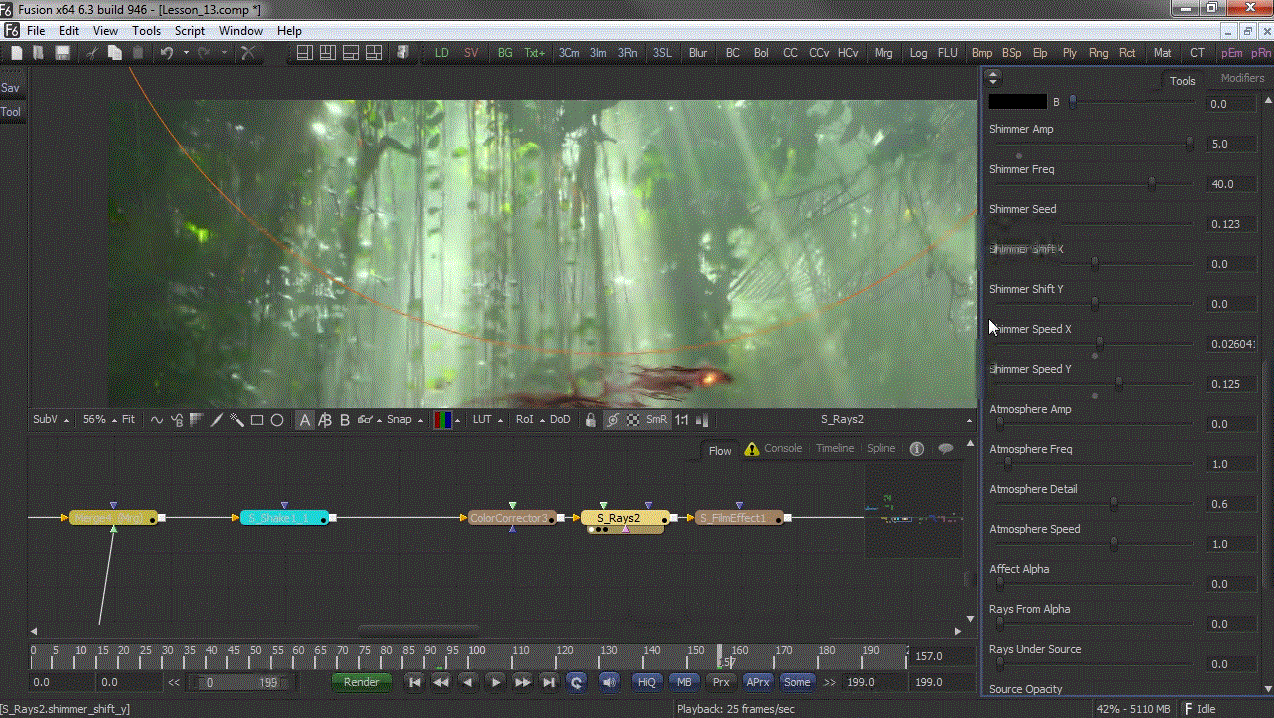
Task: Mute audio with the speaker button
Action: (x=608, y=682)
